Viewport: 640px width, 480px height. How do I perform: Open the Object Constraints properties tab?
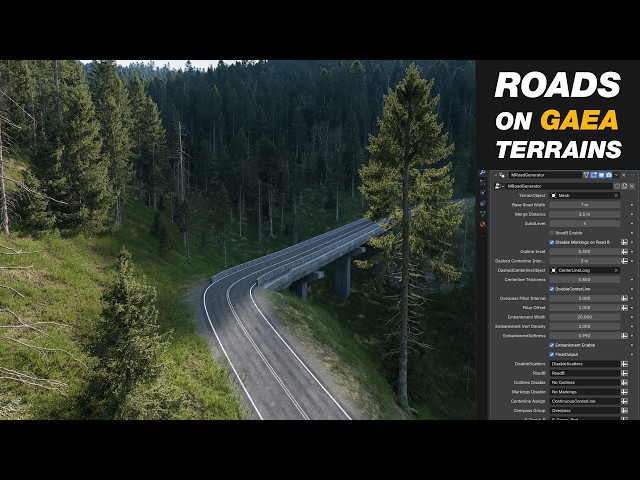[x=483, y=203]
